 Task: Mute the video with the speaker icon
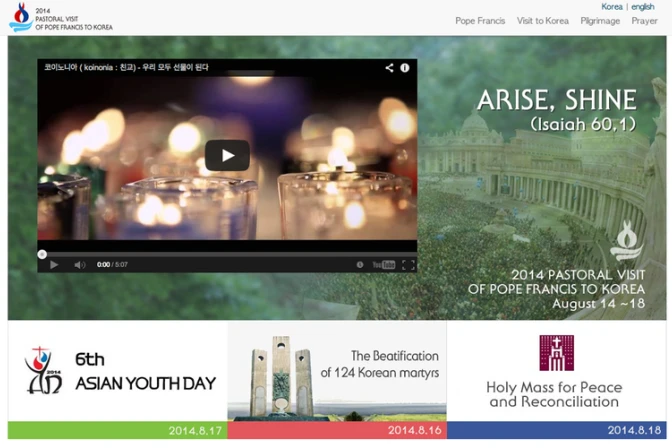[x=80, y=265]
